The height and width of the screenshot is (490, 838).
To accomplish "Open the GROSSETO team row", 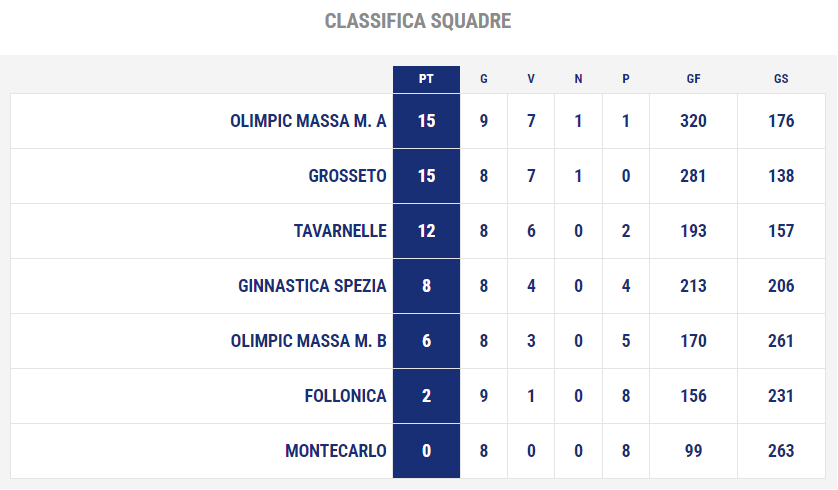I will pyautogui.click(x=418, y=176).
